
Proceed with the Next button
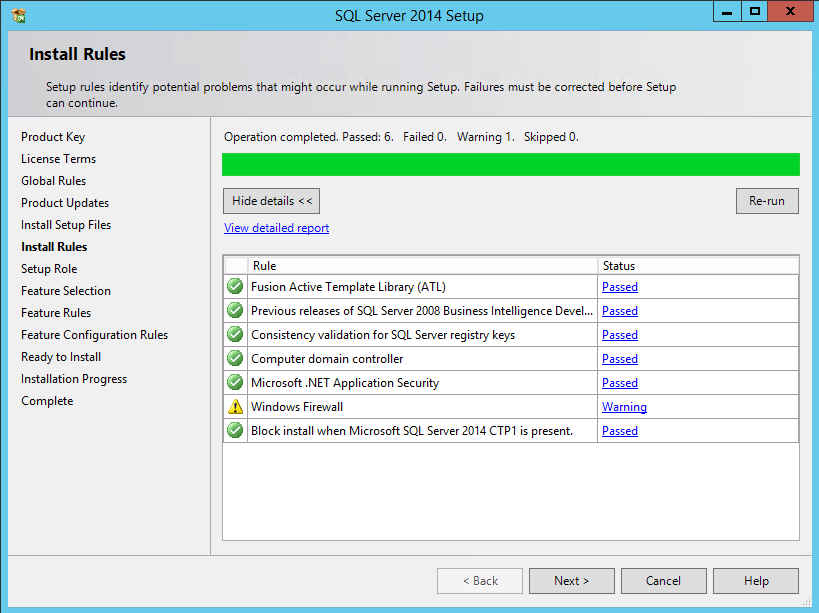(x=572, y=581)
